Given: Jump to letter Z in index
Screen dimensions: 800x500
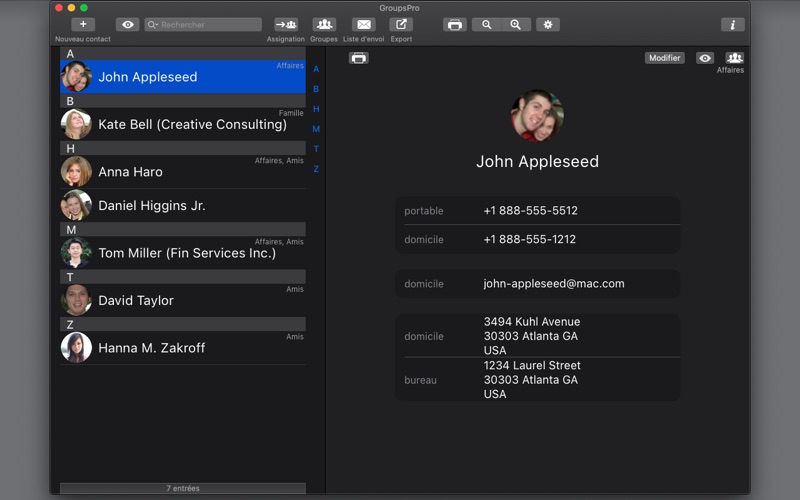Looking at the screenshot, I should (316, 168).
